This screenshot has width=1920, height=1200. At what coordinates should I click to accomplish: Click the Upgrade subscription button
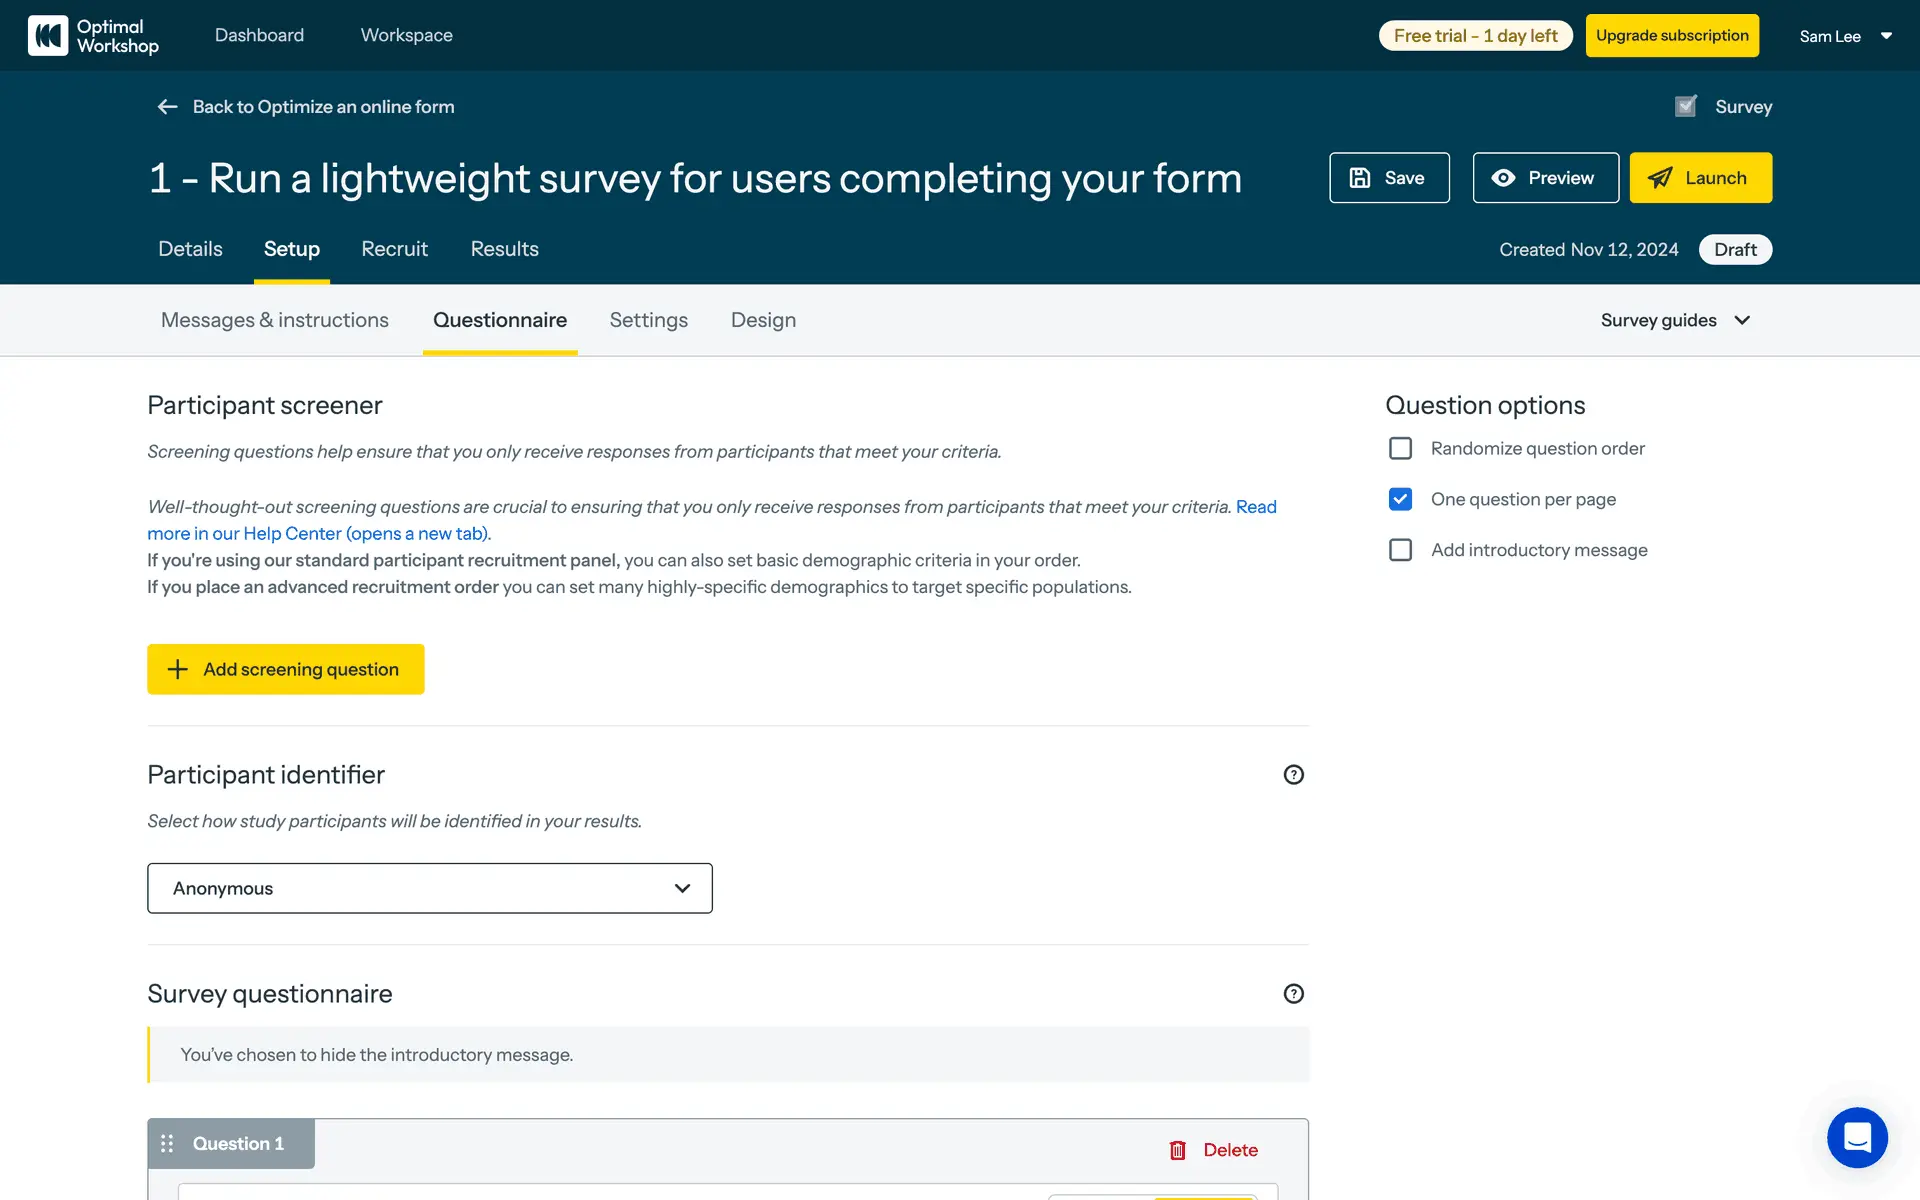click(x=1671, y=36)
